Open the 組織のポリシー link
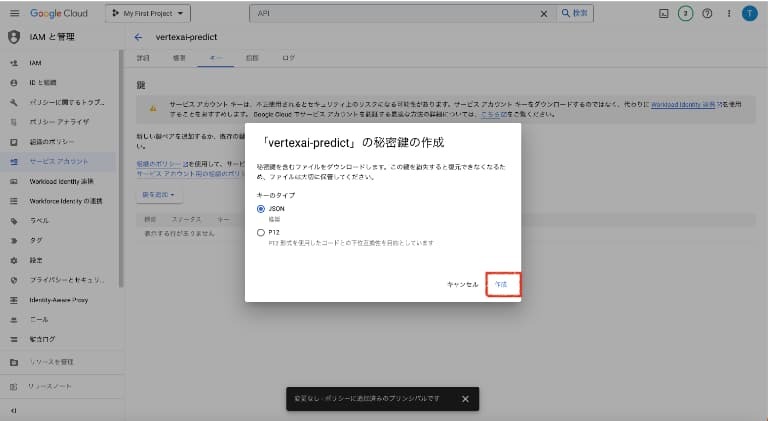This screenshot has width=768, height=421. [x=159, y=164]
